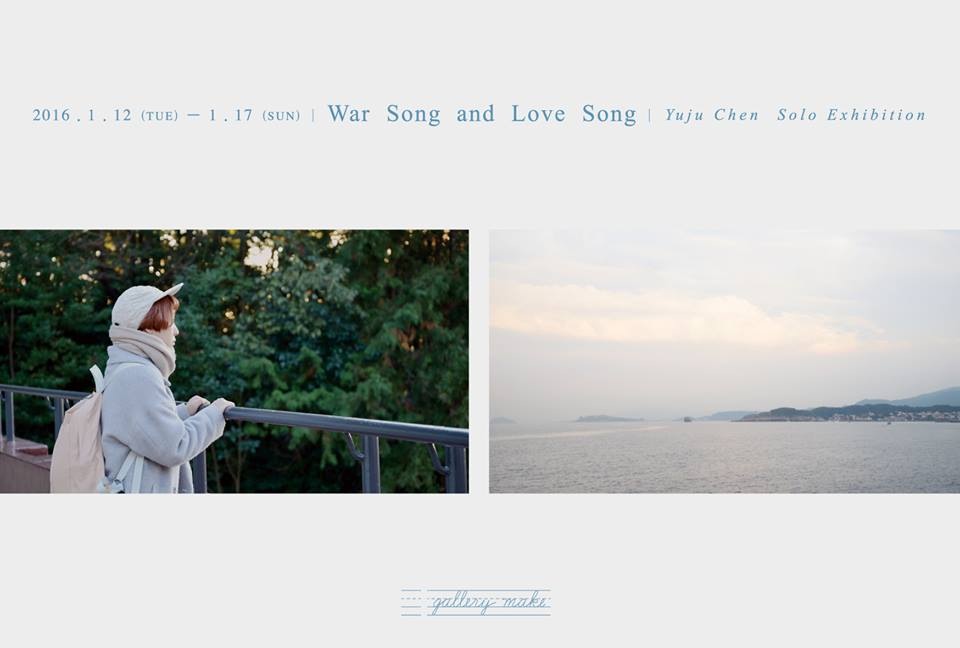Click the word Love in the title

click(x=538, y=114)
